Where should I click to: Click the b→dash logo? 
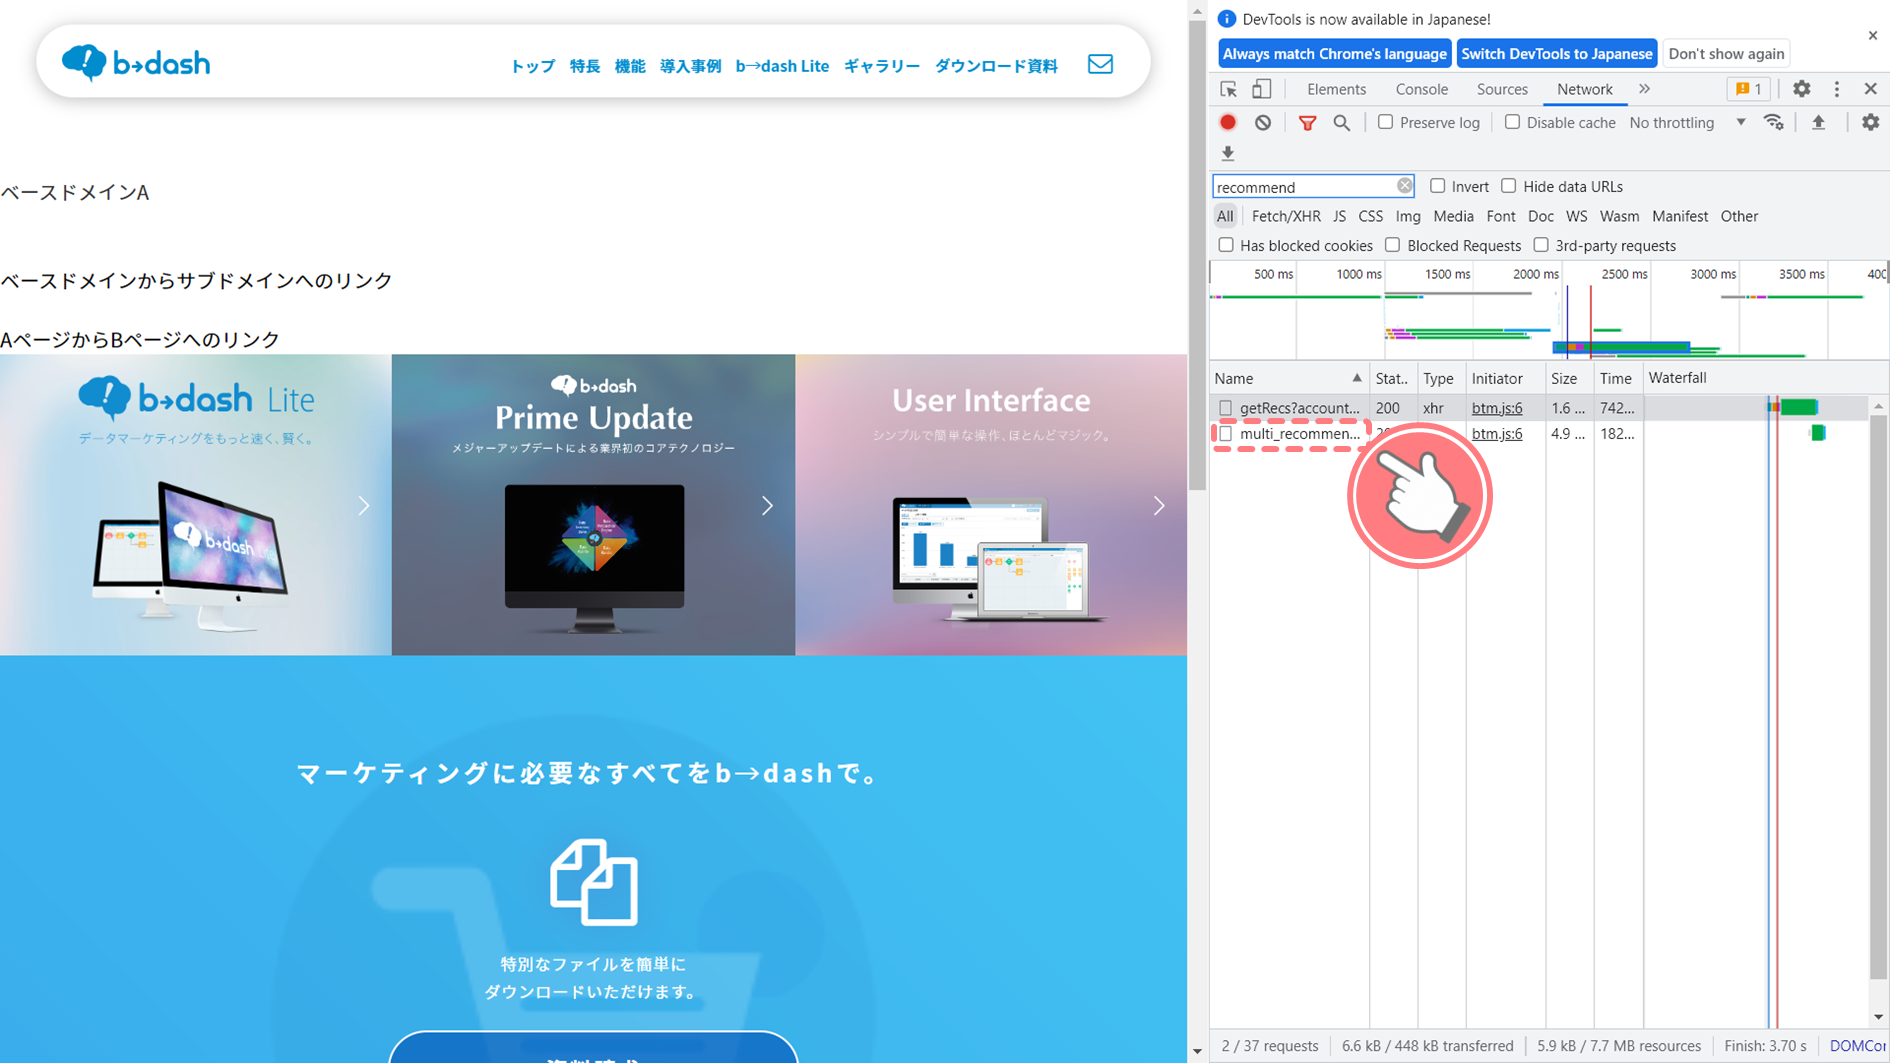136,63
